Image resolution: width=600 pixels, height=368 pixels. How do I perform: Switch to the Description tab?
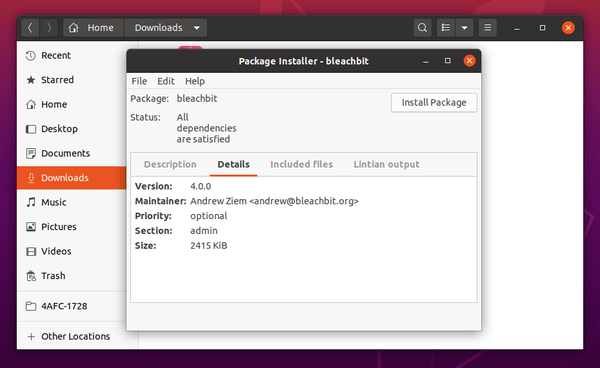(x=170, y=164)
